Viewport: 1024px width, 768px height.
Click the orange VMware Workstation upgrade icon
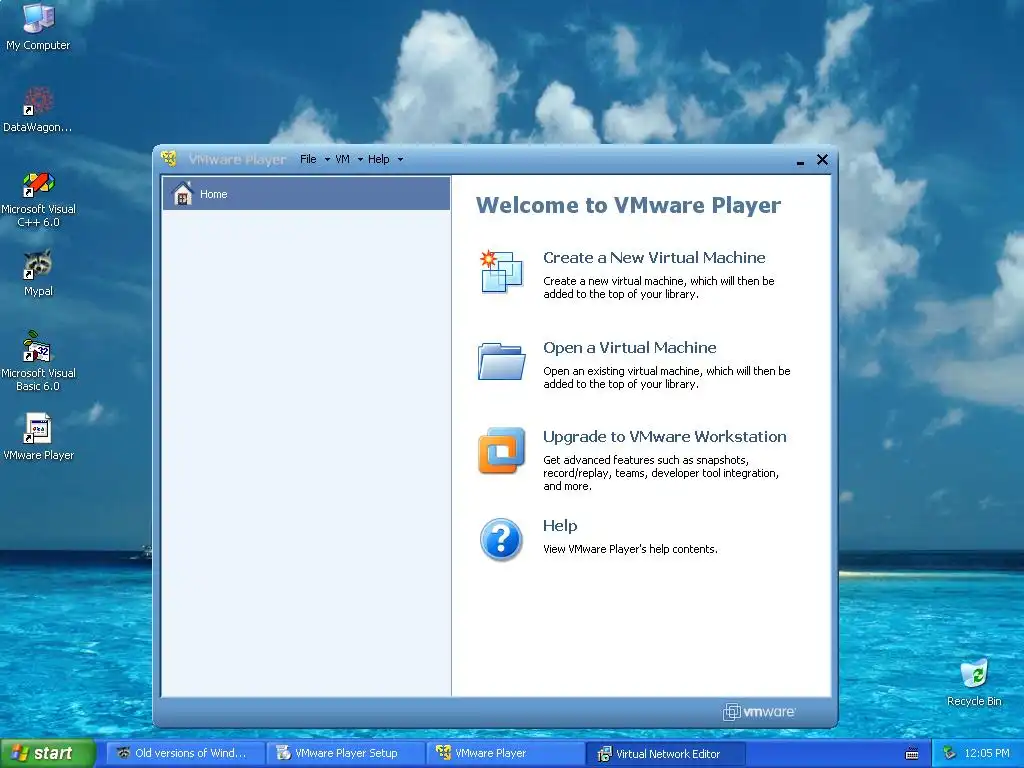click(x=501, y=450)
